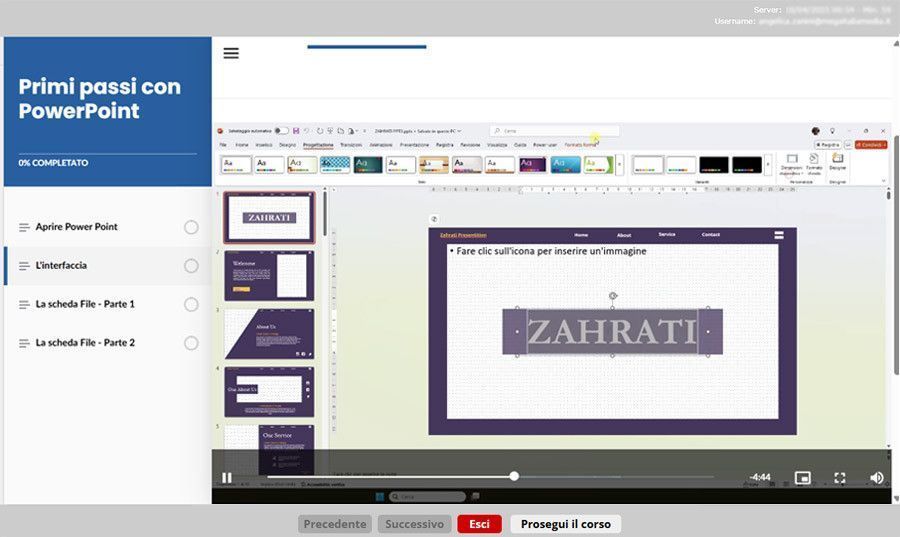Open the hamburger menu above the video
This screenshot has width=900, height=537.
click(231, 53)
